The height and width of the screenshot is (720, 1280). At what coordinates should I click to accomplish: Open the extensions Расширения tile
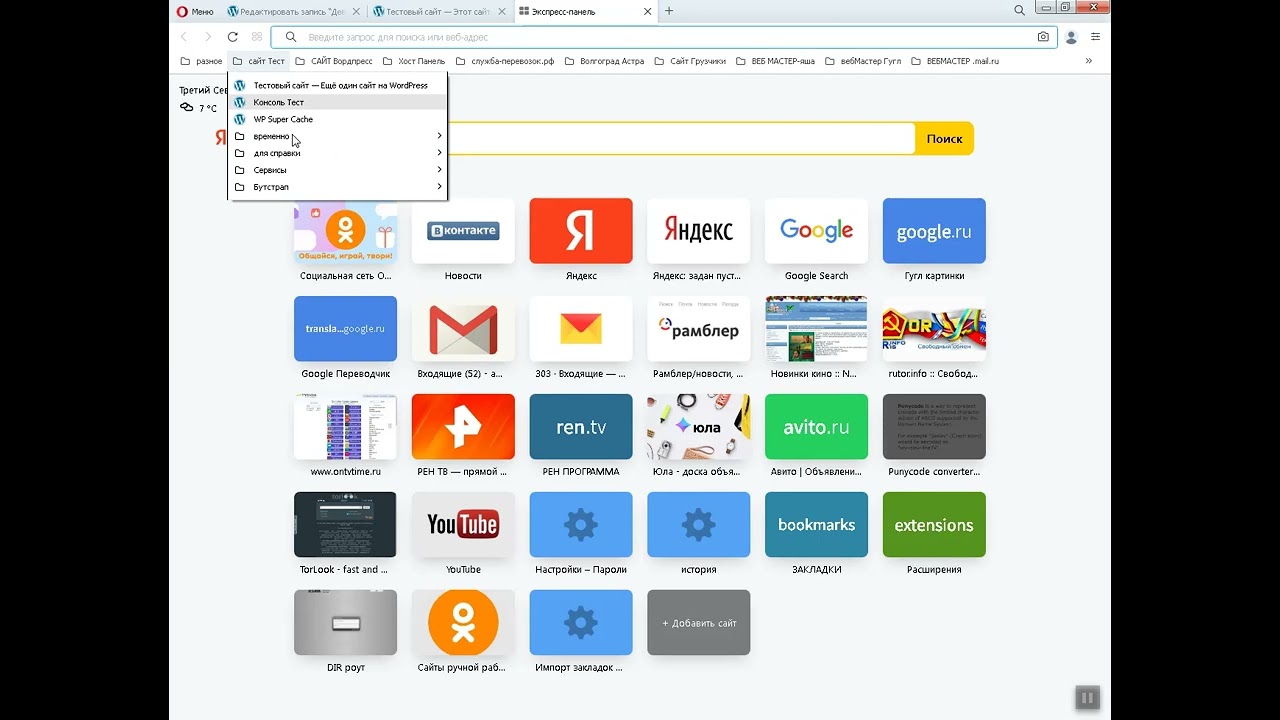click(934, 525)
